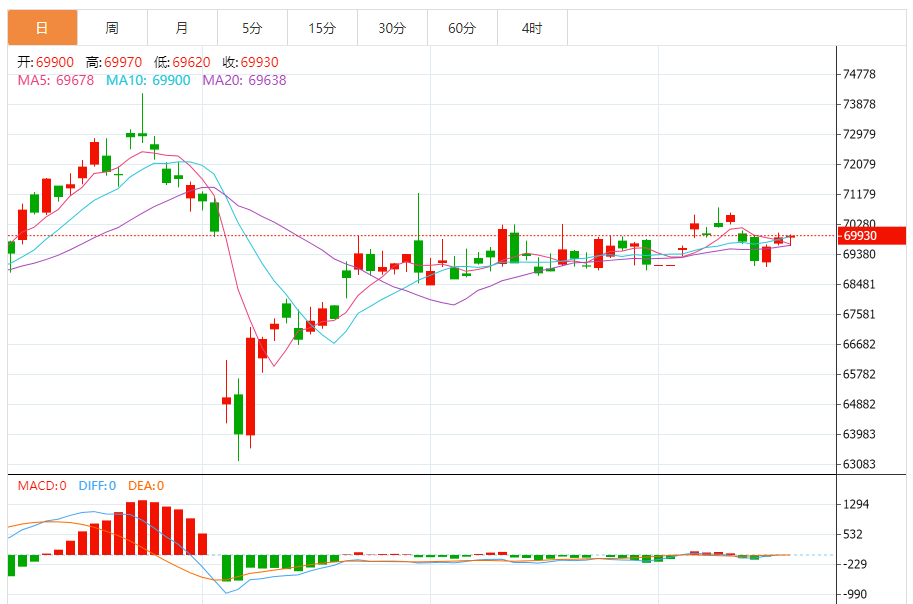The image size is (913, 604).
Task: Click the low price 低:69620 value
Action: (x=182, y=62)
